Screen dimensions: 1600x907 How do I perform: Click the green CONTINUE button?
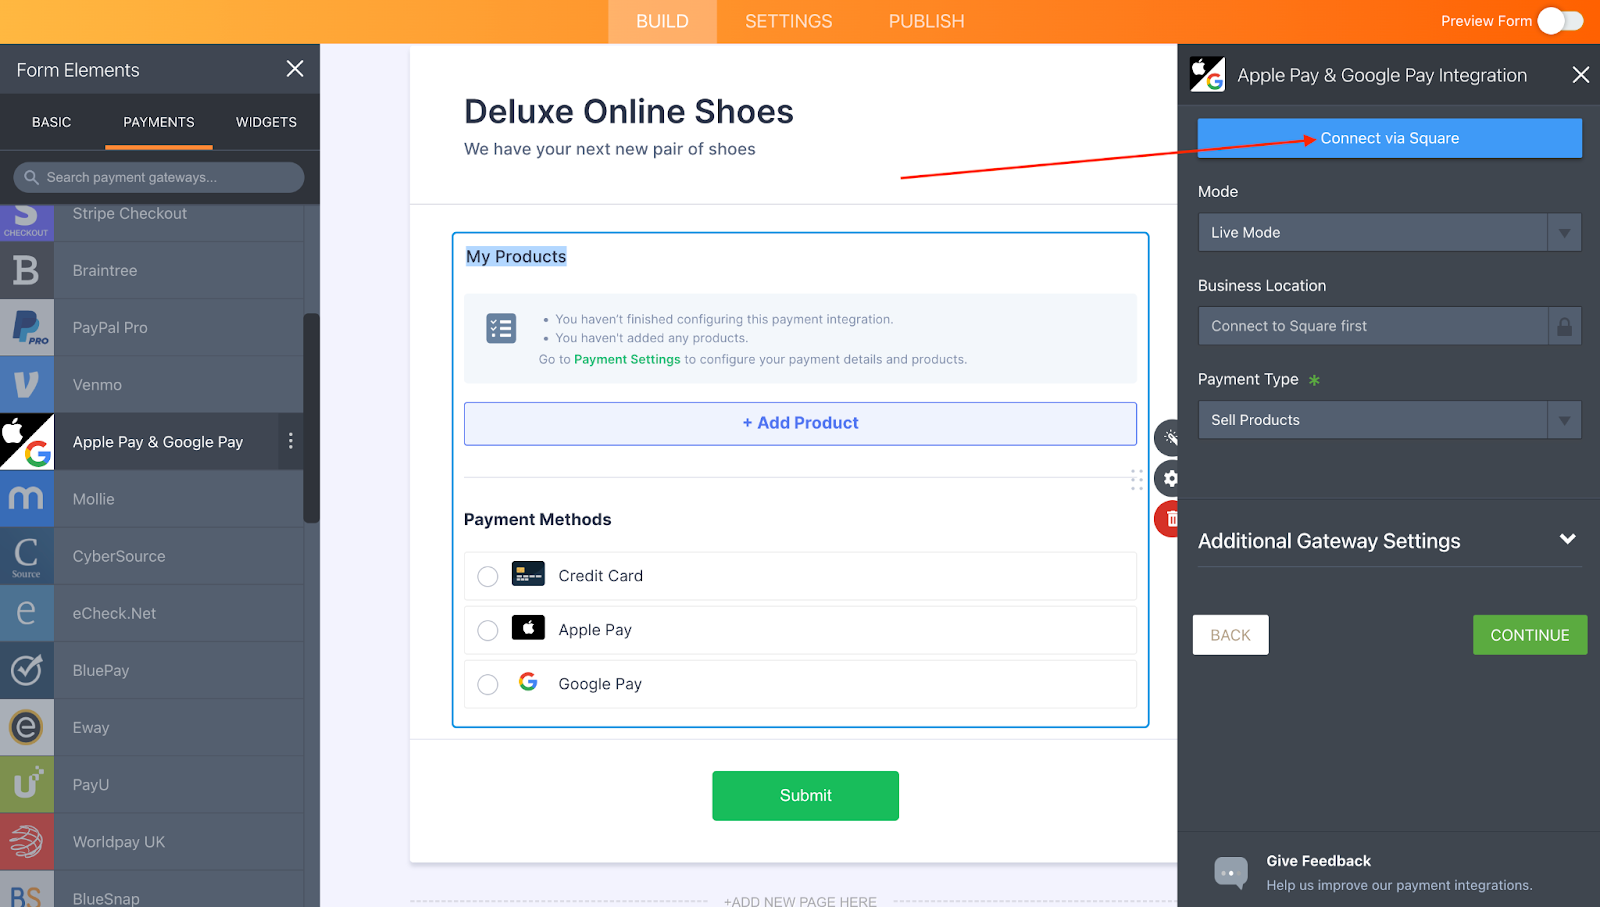tap(1530, 635)
